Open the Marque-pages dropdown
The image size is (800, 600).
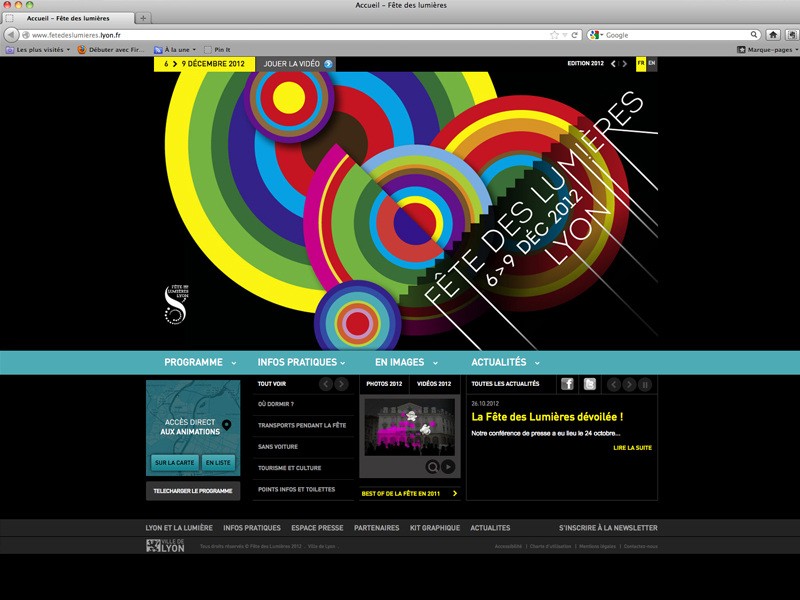(x=768, y=49)
